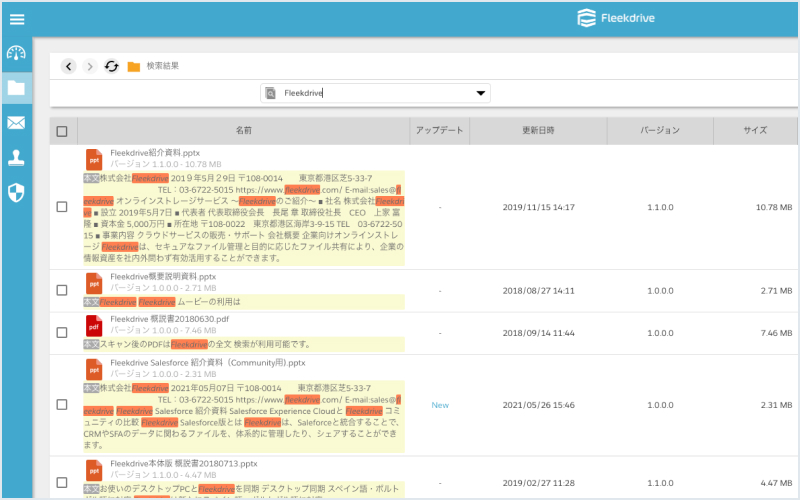Check the Fleekdrive紹介資料.pptx row checkbox
Image resolution: width=800 pixels, height=500 pixels.
click(x=62, y=207)
